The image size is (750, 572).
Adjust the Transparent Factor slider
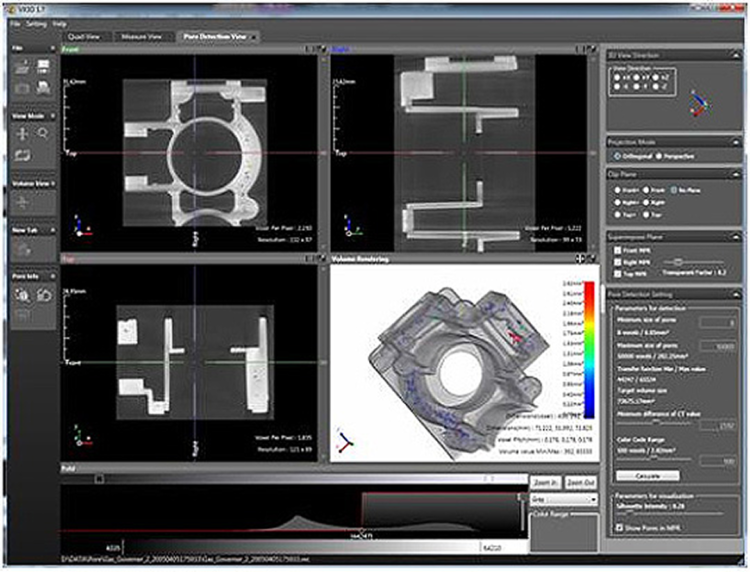pyautogui.click(x=678, y=261)
